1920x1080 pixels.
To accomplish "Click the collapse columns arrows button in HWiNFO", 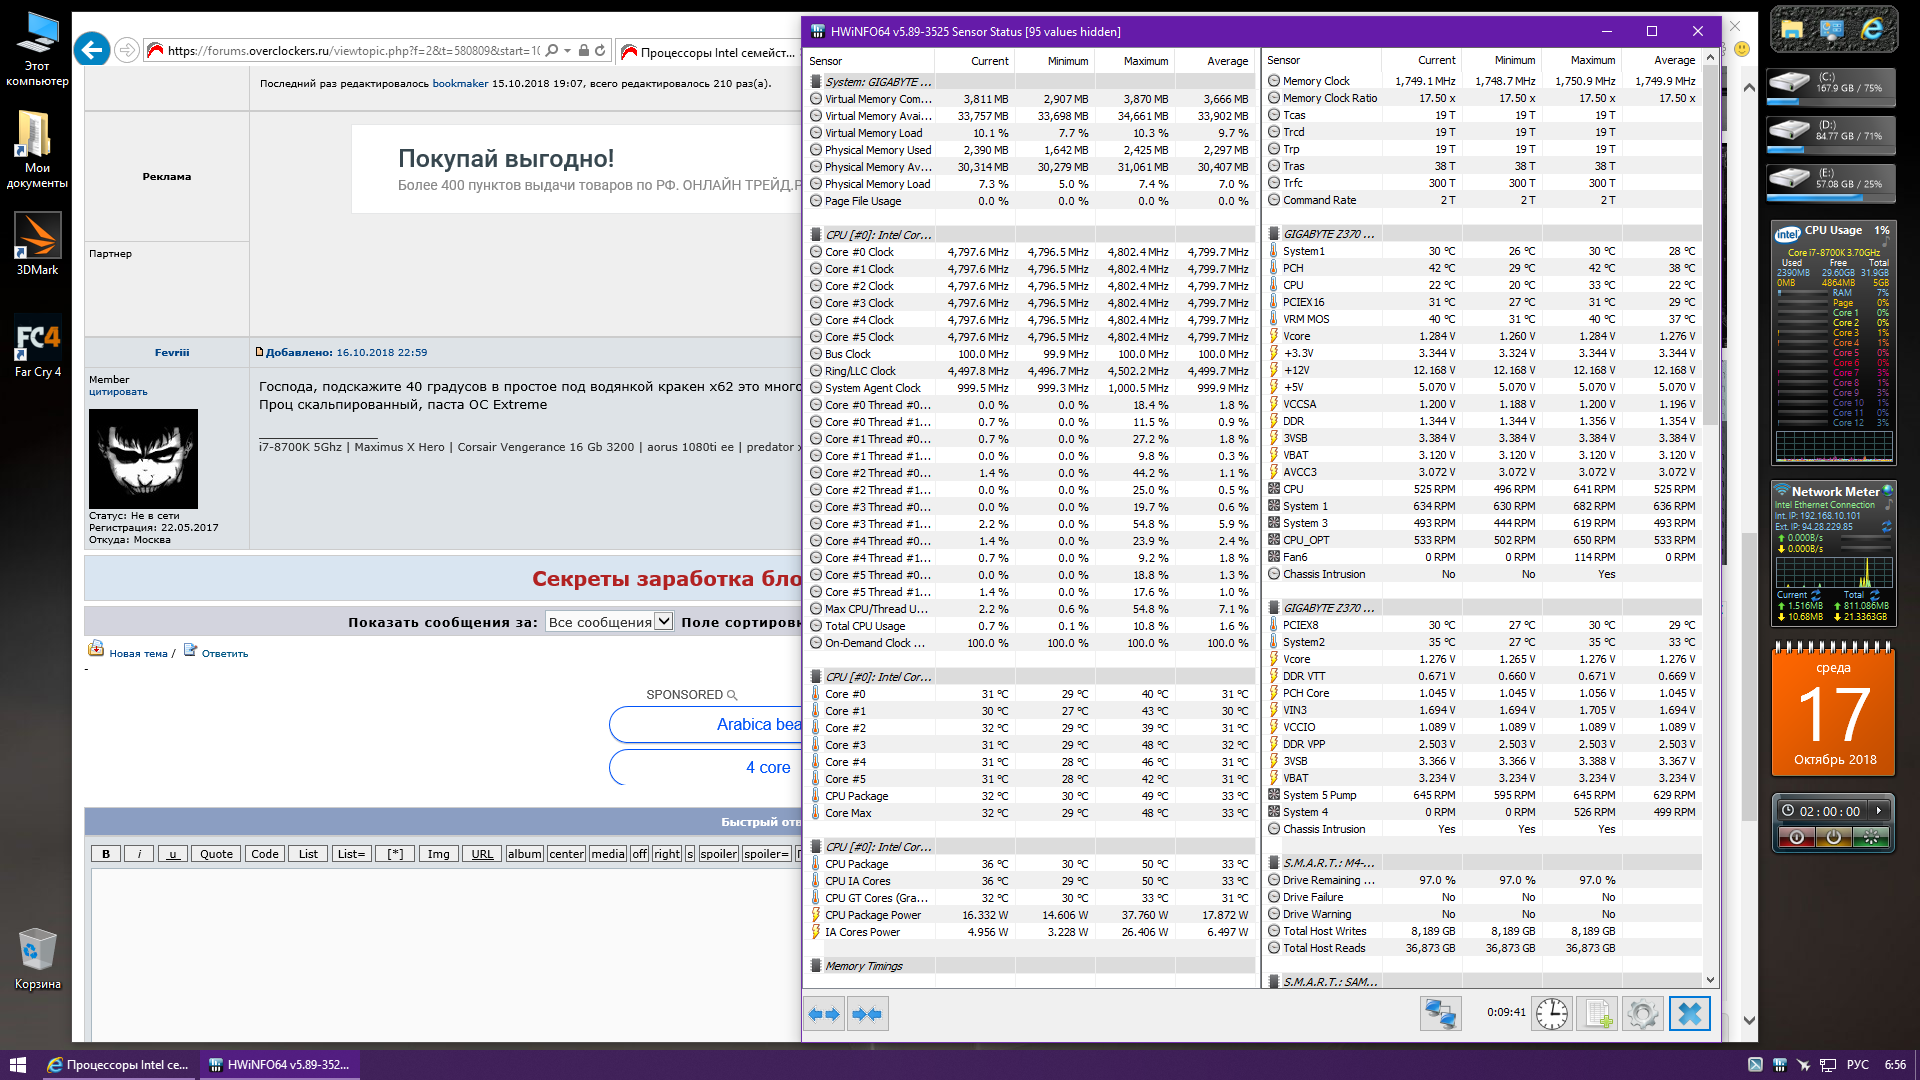I will (x=866, y=1014).
